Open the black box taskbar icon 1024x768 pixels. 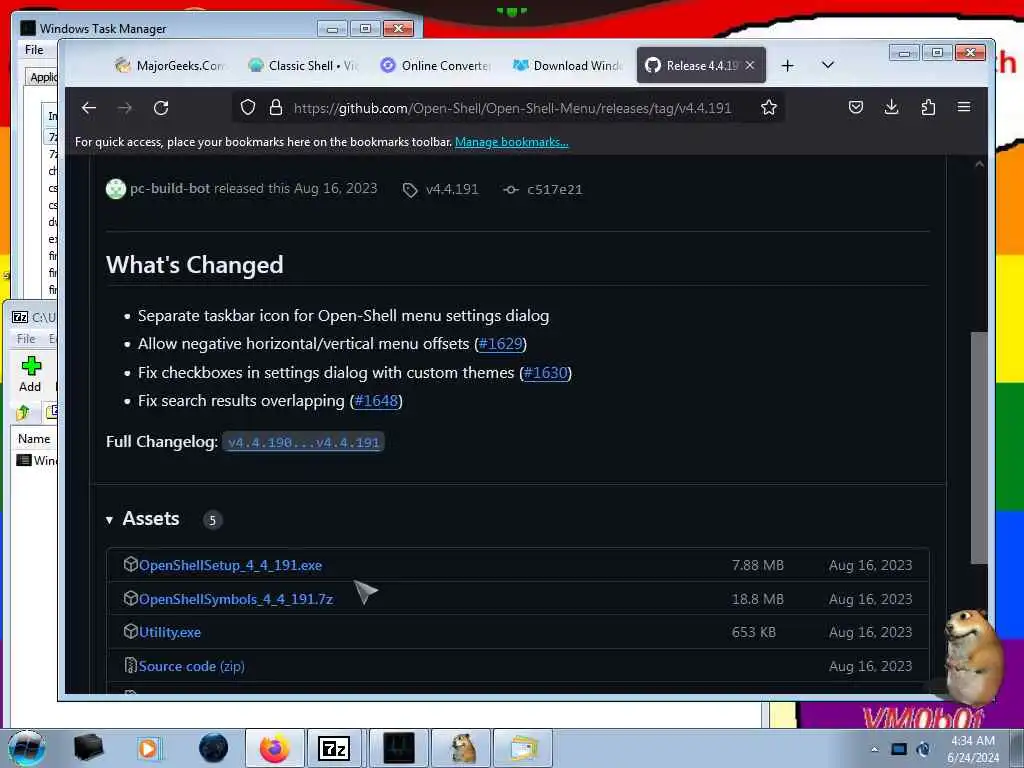[88, 748]
